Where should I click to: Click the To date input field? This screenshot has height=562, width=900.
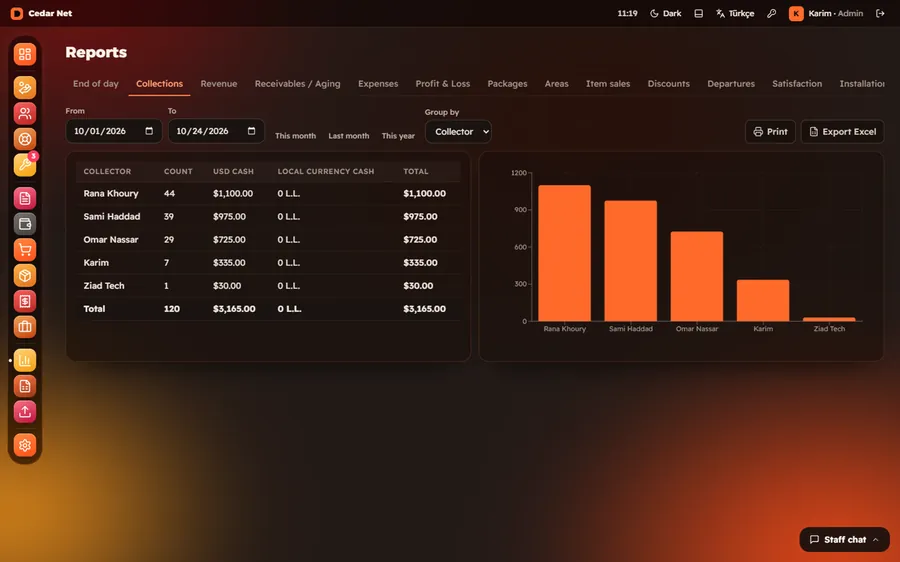tap(216, 131)
